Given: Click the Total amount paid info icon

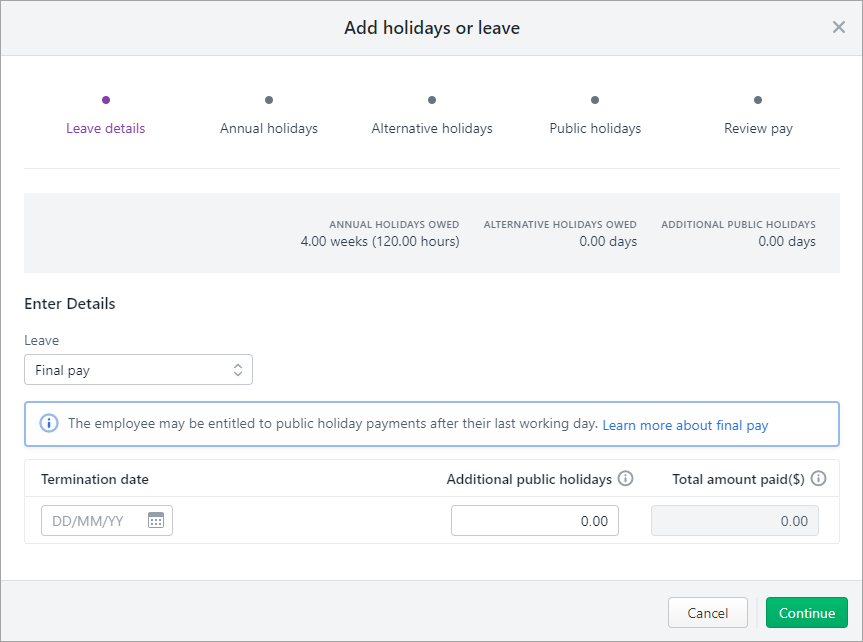Looking at the screenshot, I should [819, 479].
